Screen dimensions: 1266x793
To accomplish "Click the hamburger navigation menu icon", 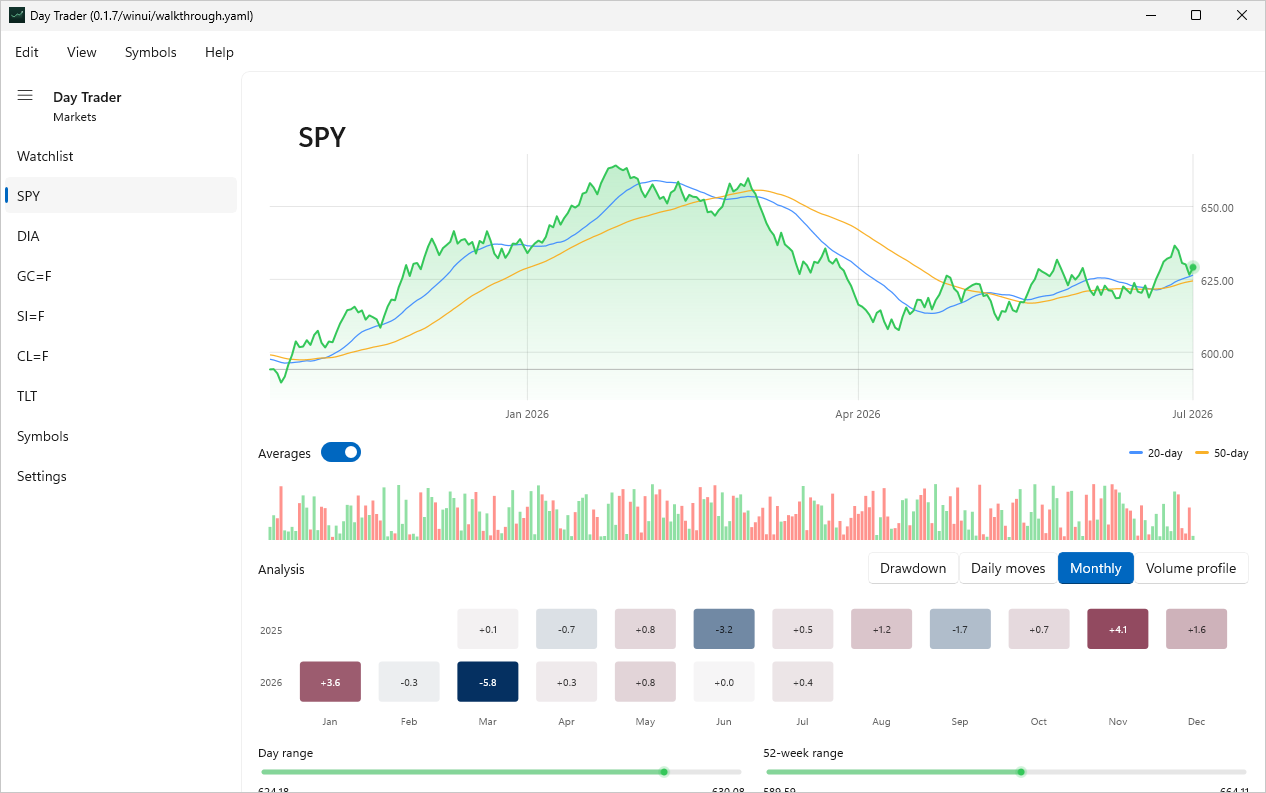I will pos(25,96).
